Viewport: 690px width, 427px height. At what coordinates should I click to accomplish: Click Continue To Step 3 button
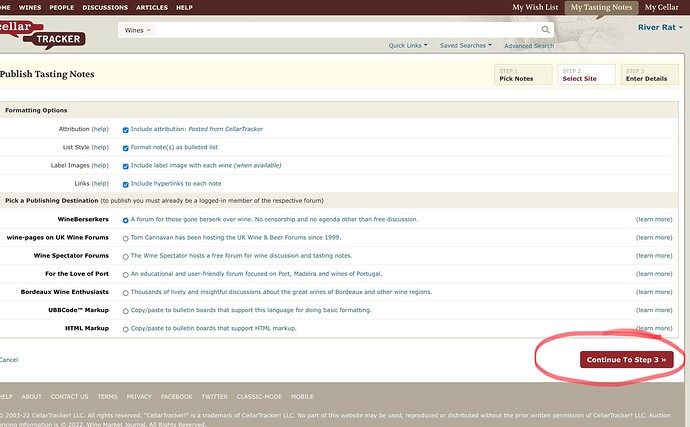tap(626, 360)
